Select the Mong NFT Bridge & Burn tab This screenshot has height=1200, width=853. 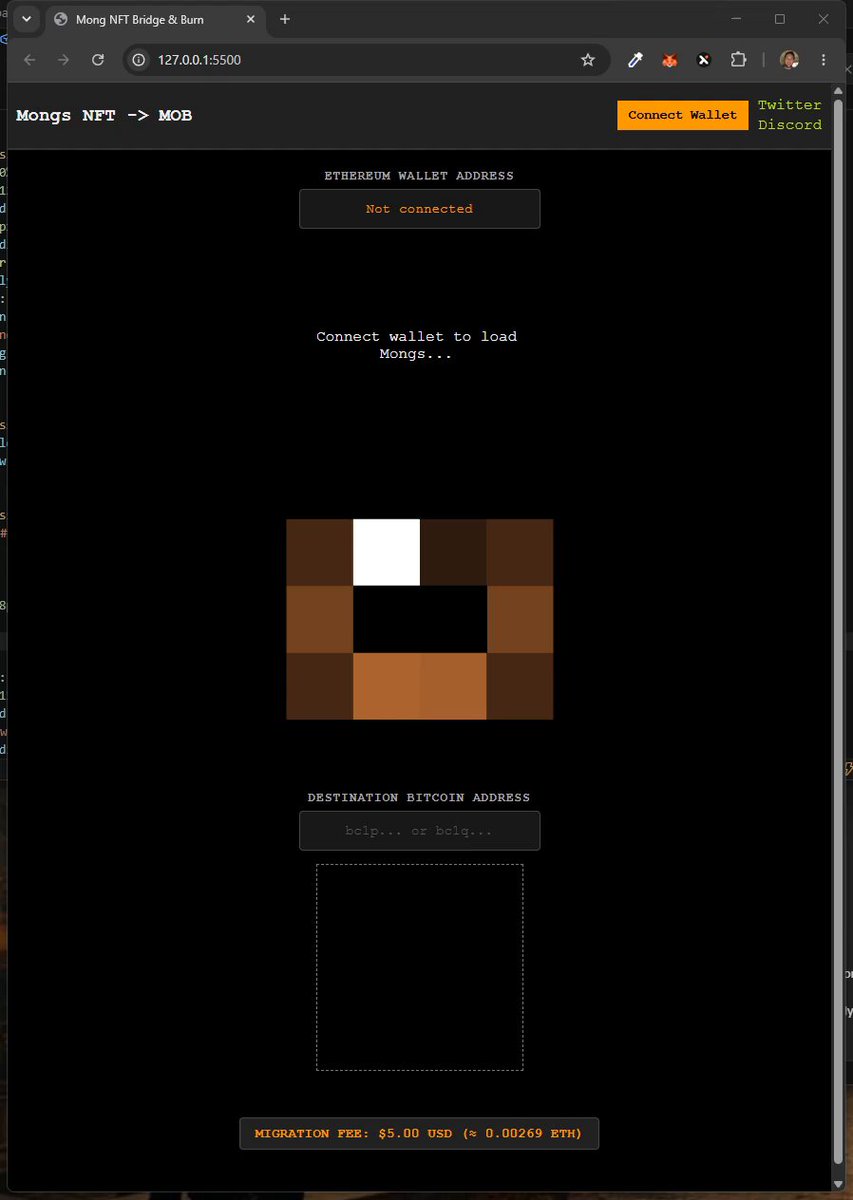tap(154, 19)
